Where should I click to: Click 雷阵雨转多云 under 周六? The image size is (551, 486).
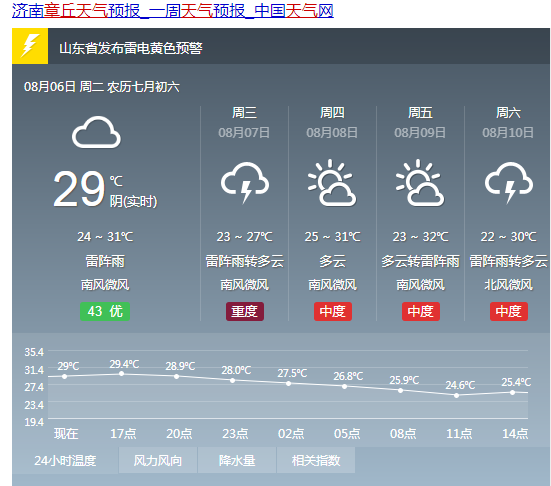coord(509,261)
